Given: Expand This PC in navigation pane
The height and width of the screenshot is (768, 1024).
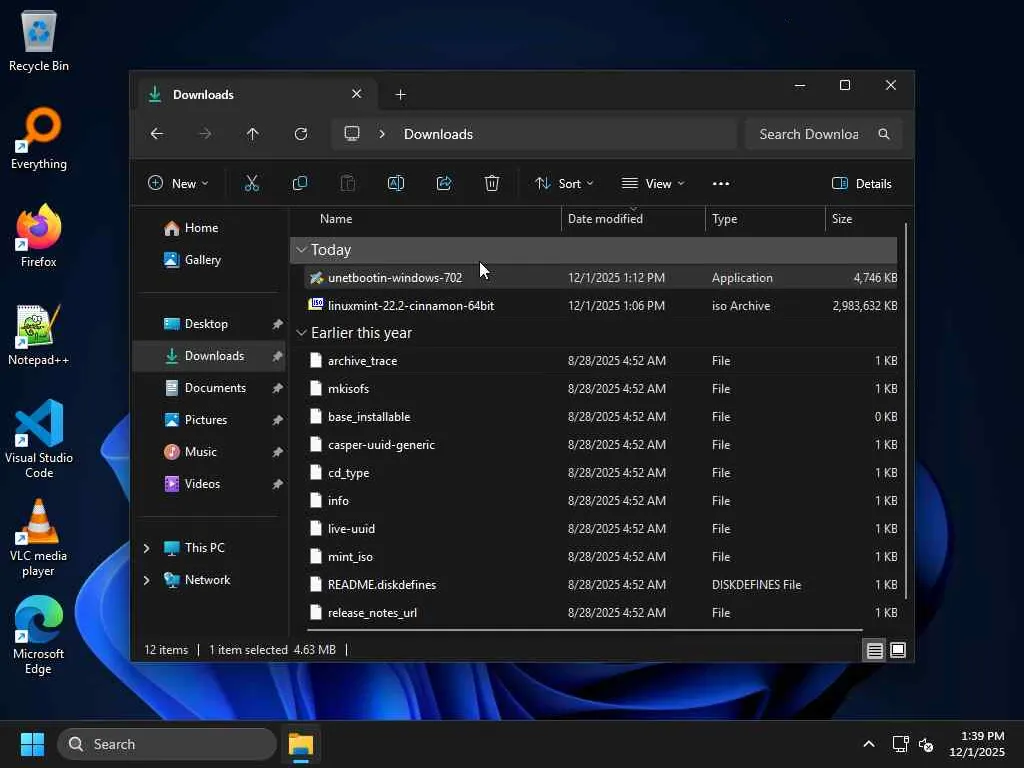Looking at the screenshot, I should (147, 548).
